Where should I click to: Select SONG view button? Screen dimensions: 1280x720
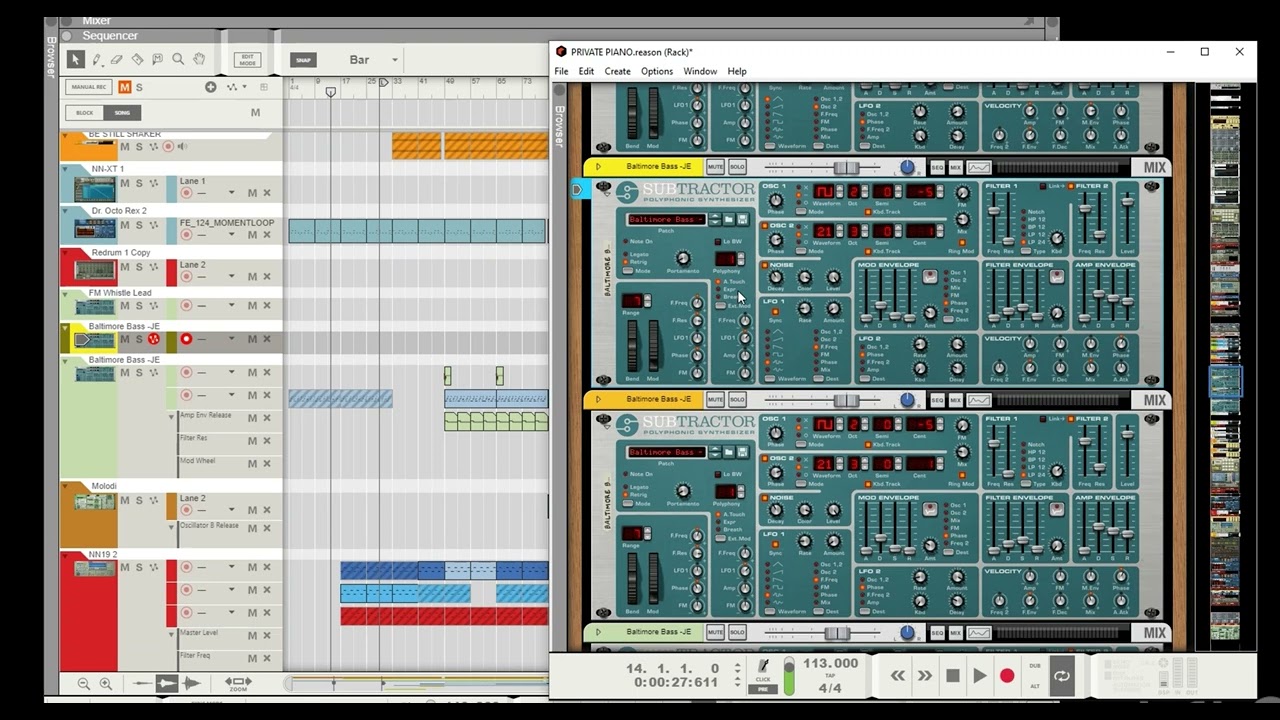click(122, 113)
